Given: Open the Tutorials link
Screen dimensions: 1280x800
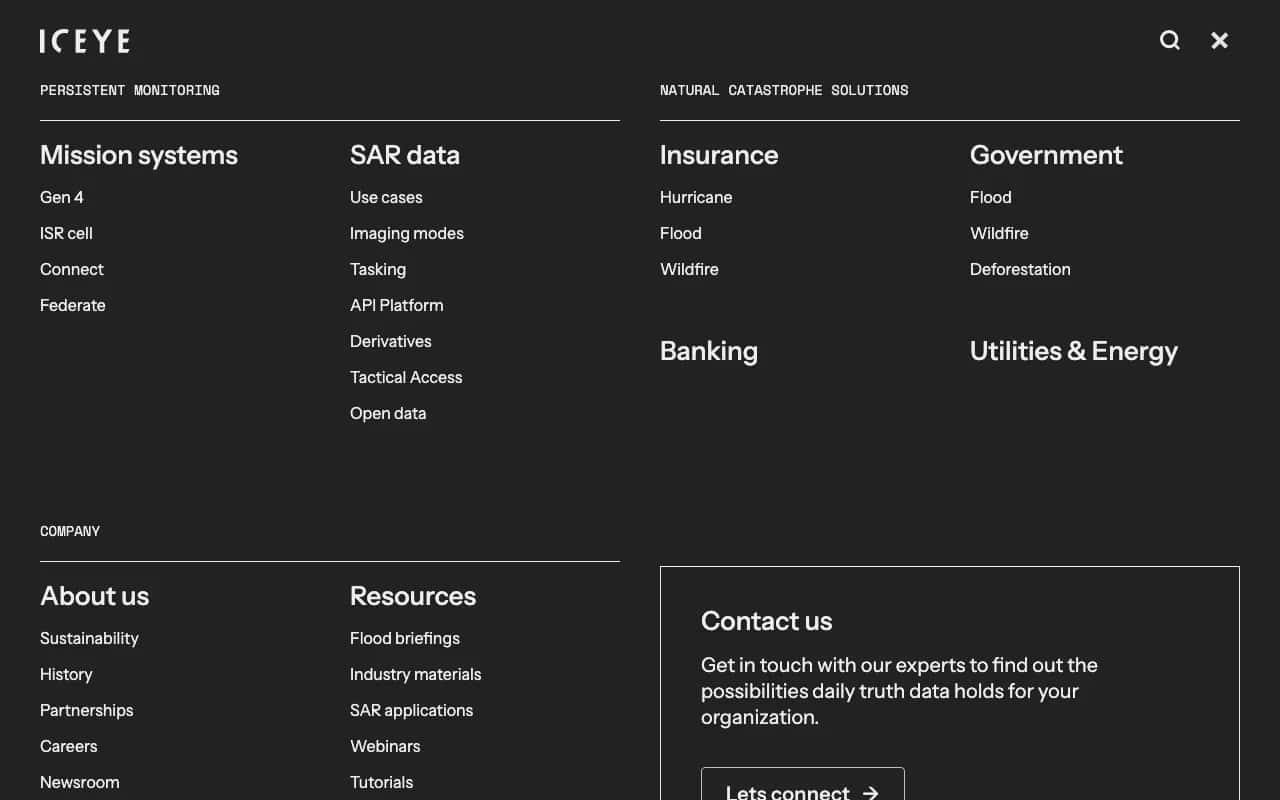Looking at the screenshot, I should click(x=382, y=782).
